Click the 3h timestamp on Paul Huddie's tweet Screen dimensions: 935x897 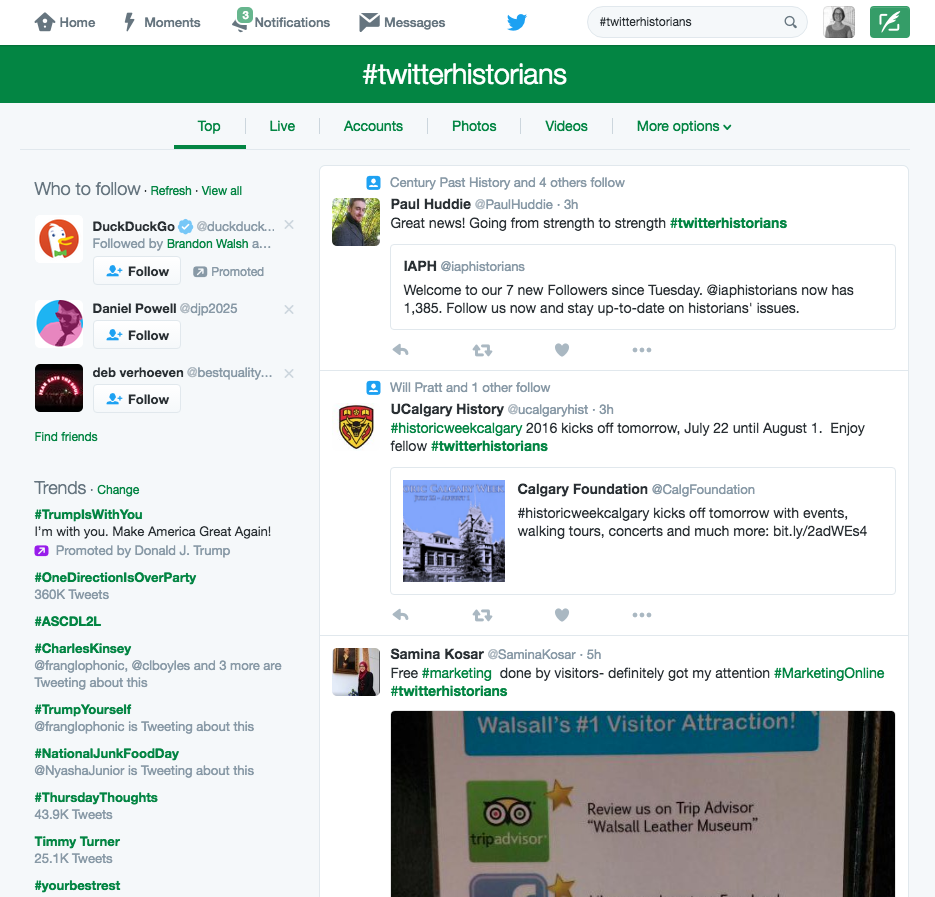[x=571, y=205]
